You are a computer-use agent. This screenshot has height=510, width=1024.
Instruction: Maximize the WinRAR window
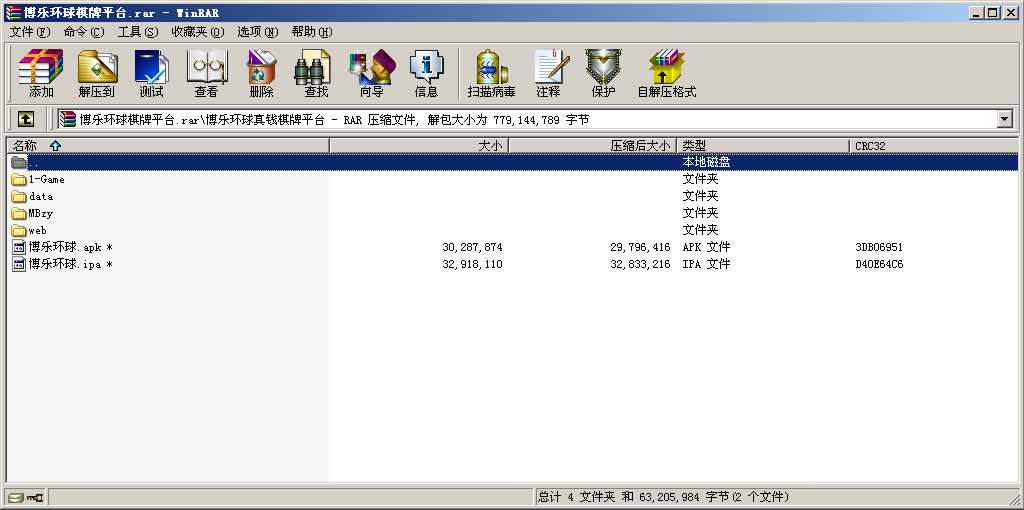(993, 12)
